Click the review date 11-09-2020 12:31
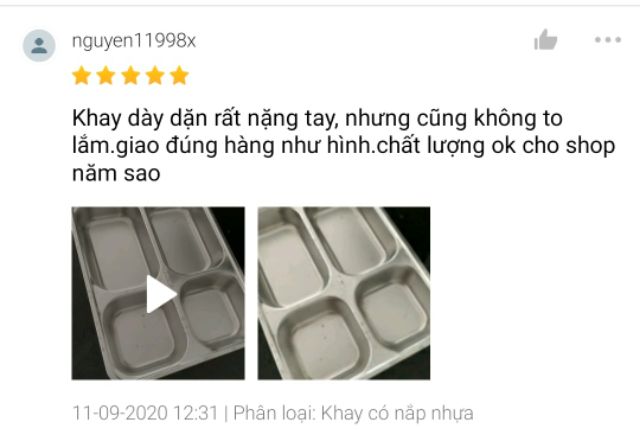 coord(145,413)
